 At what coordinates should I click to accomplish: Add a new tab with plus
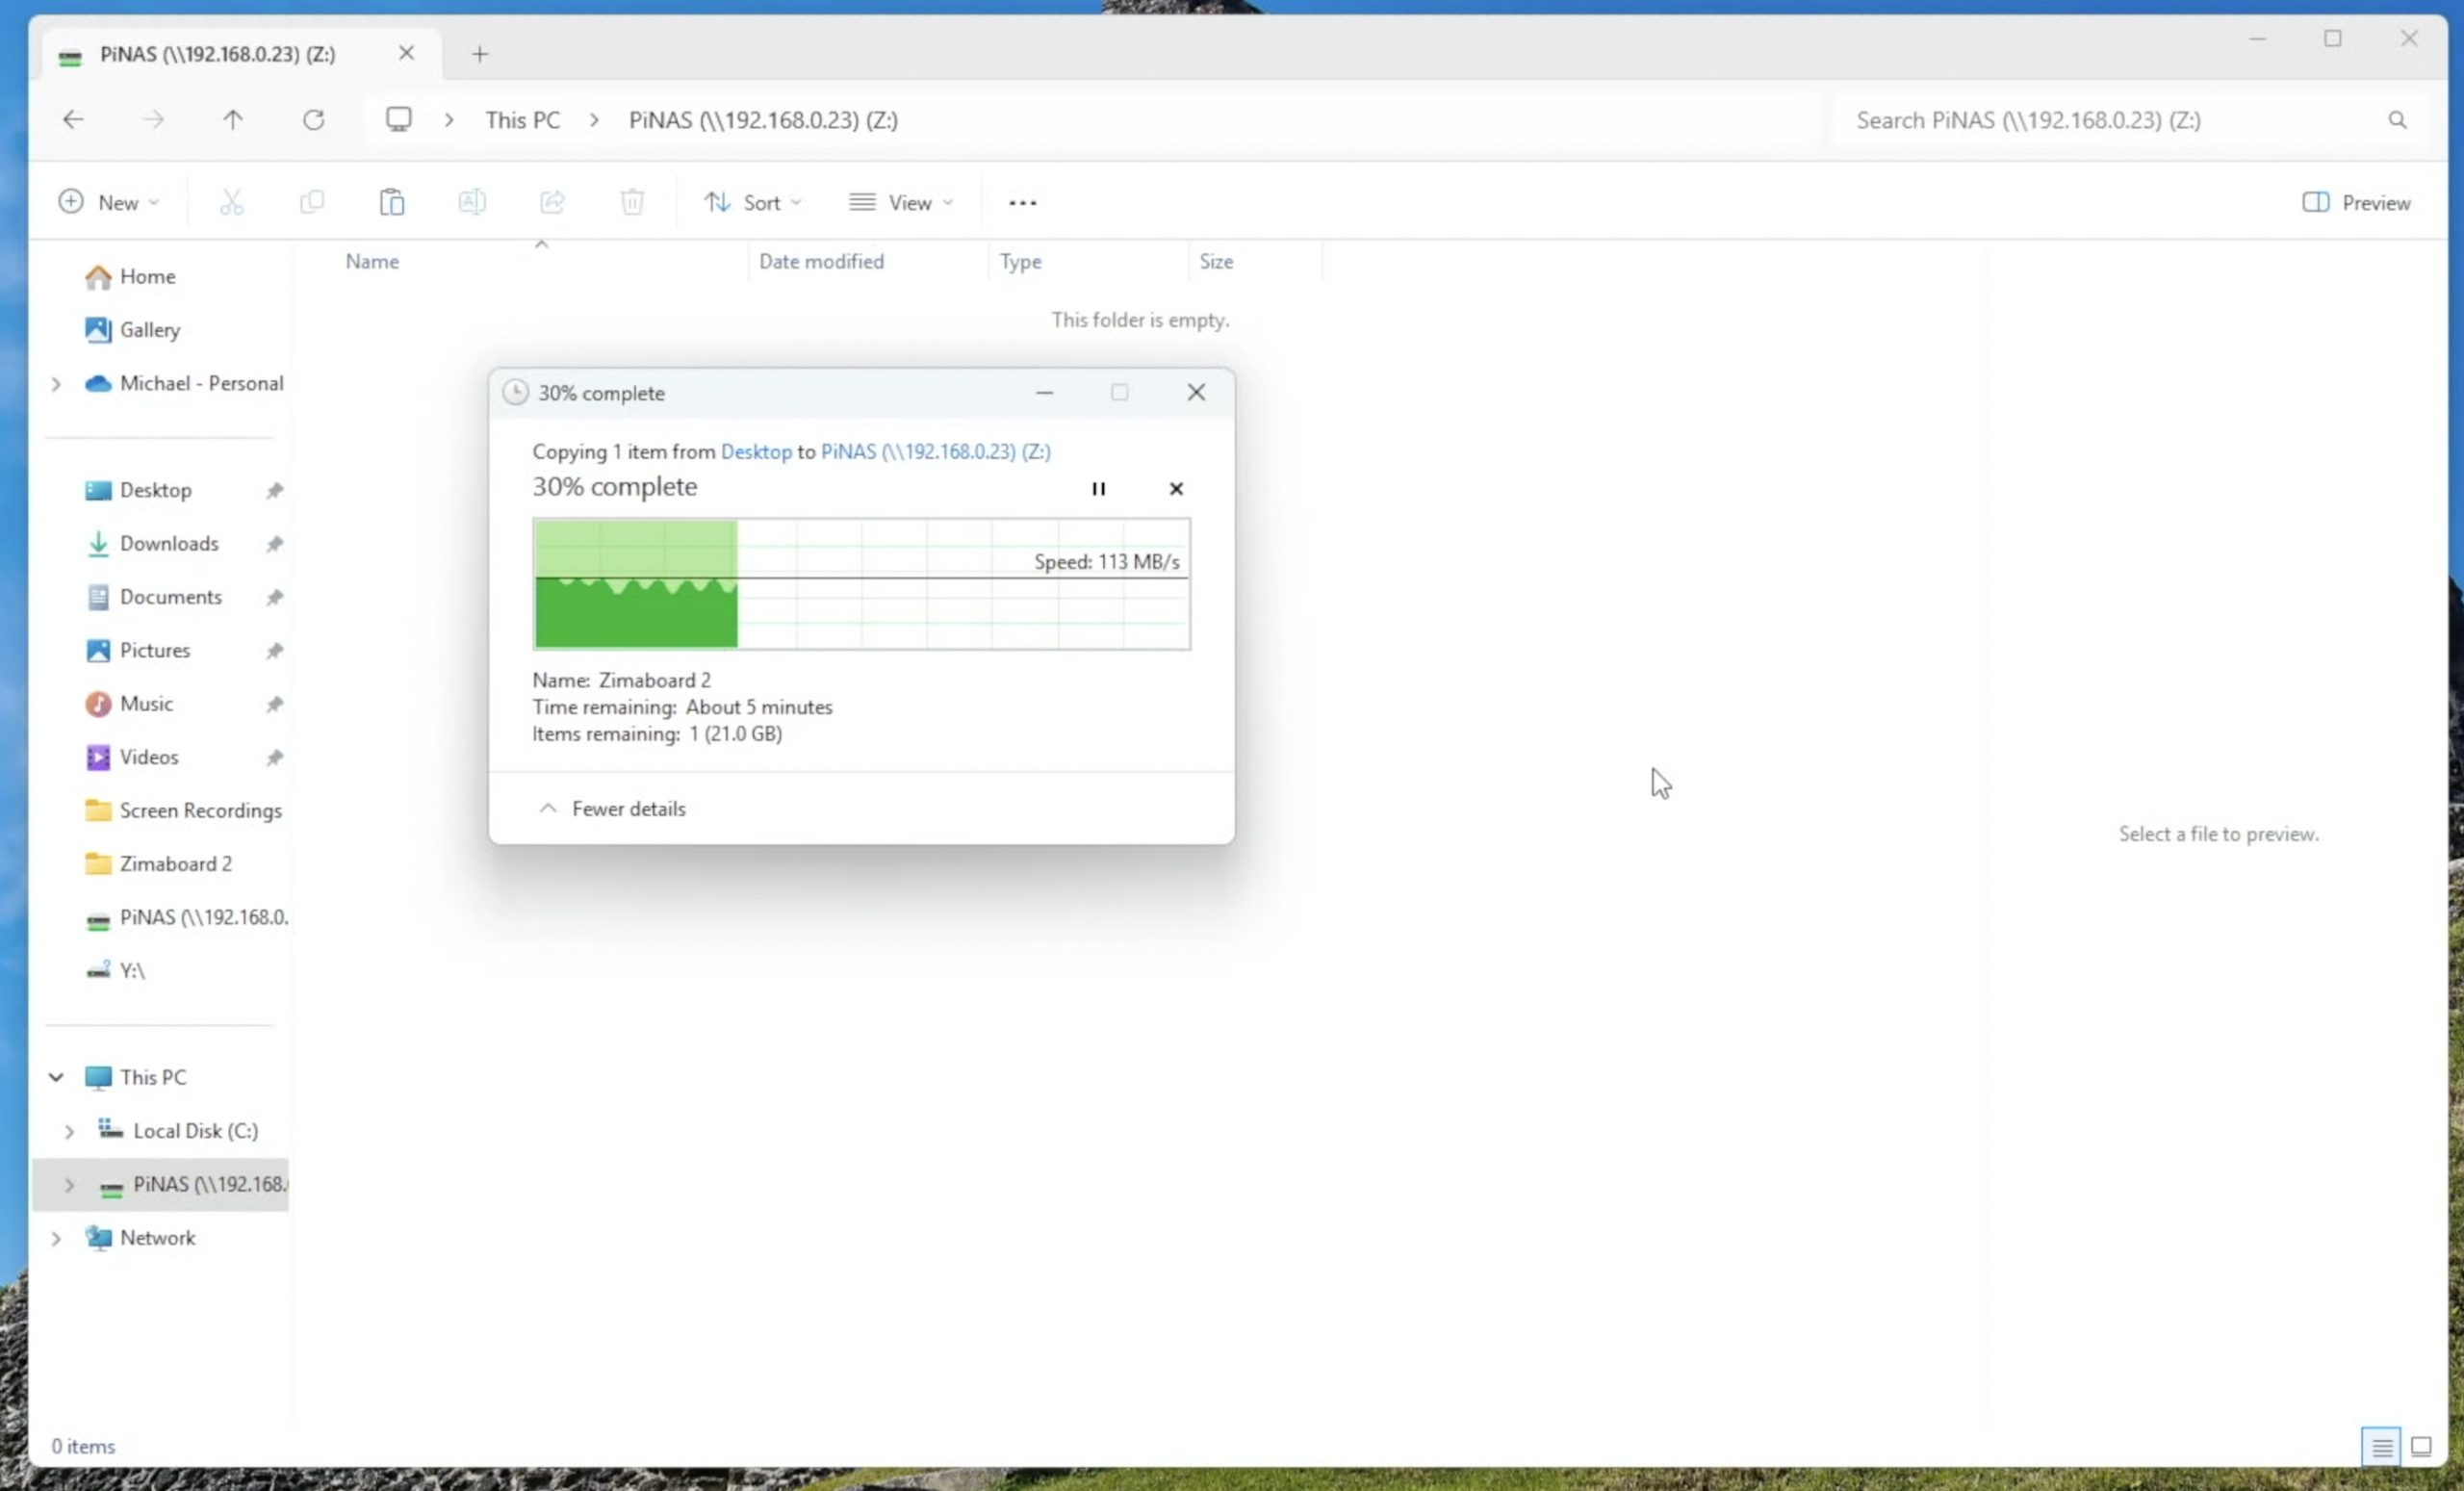[479, 54]
